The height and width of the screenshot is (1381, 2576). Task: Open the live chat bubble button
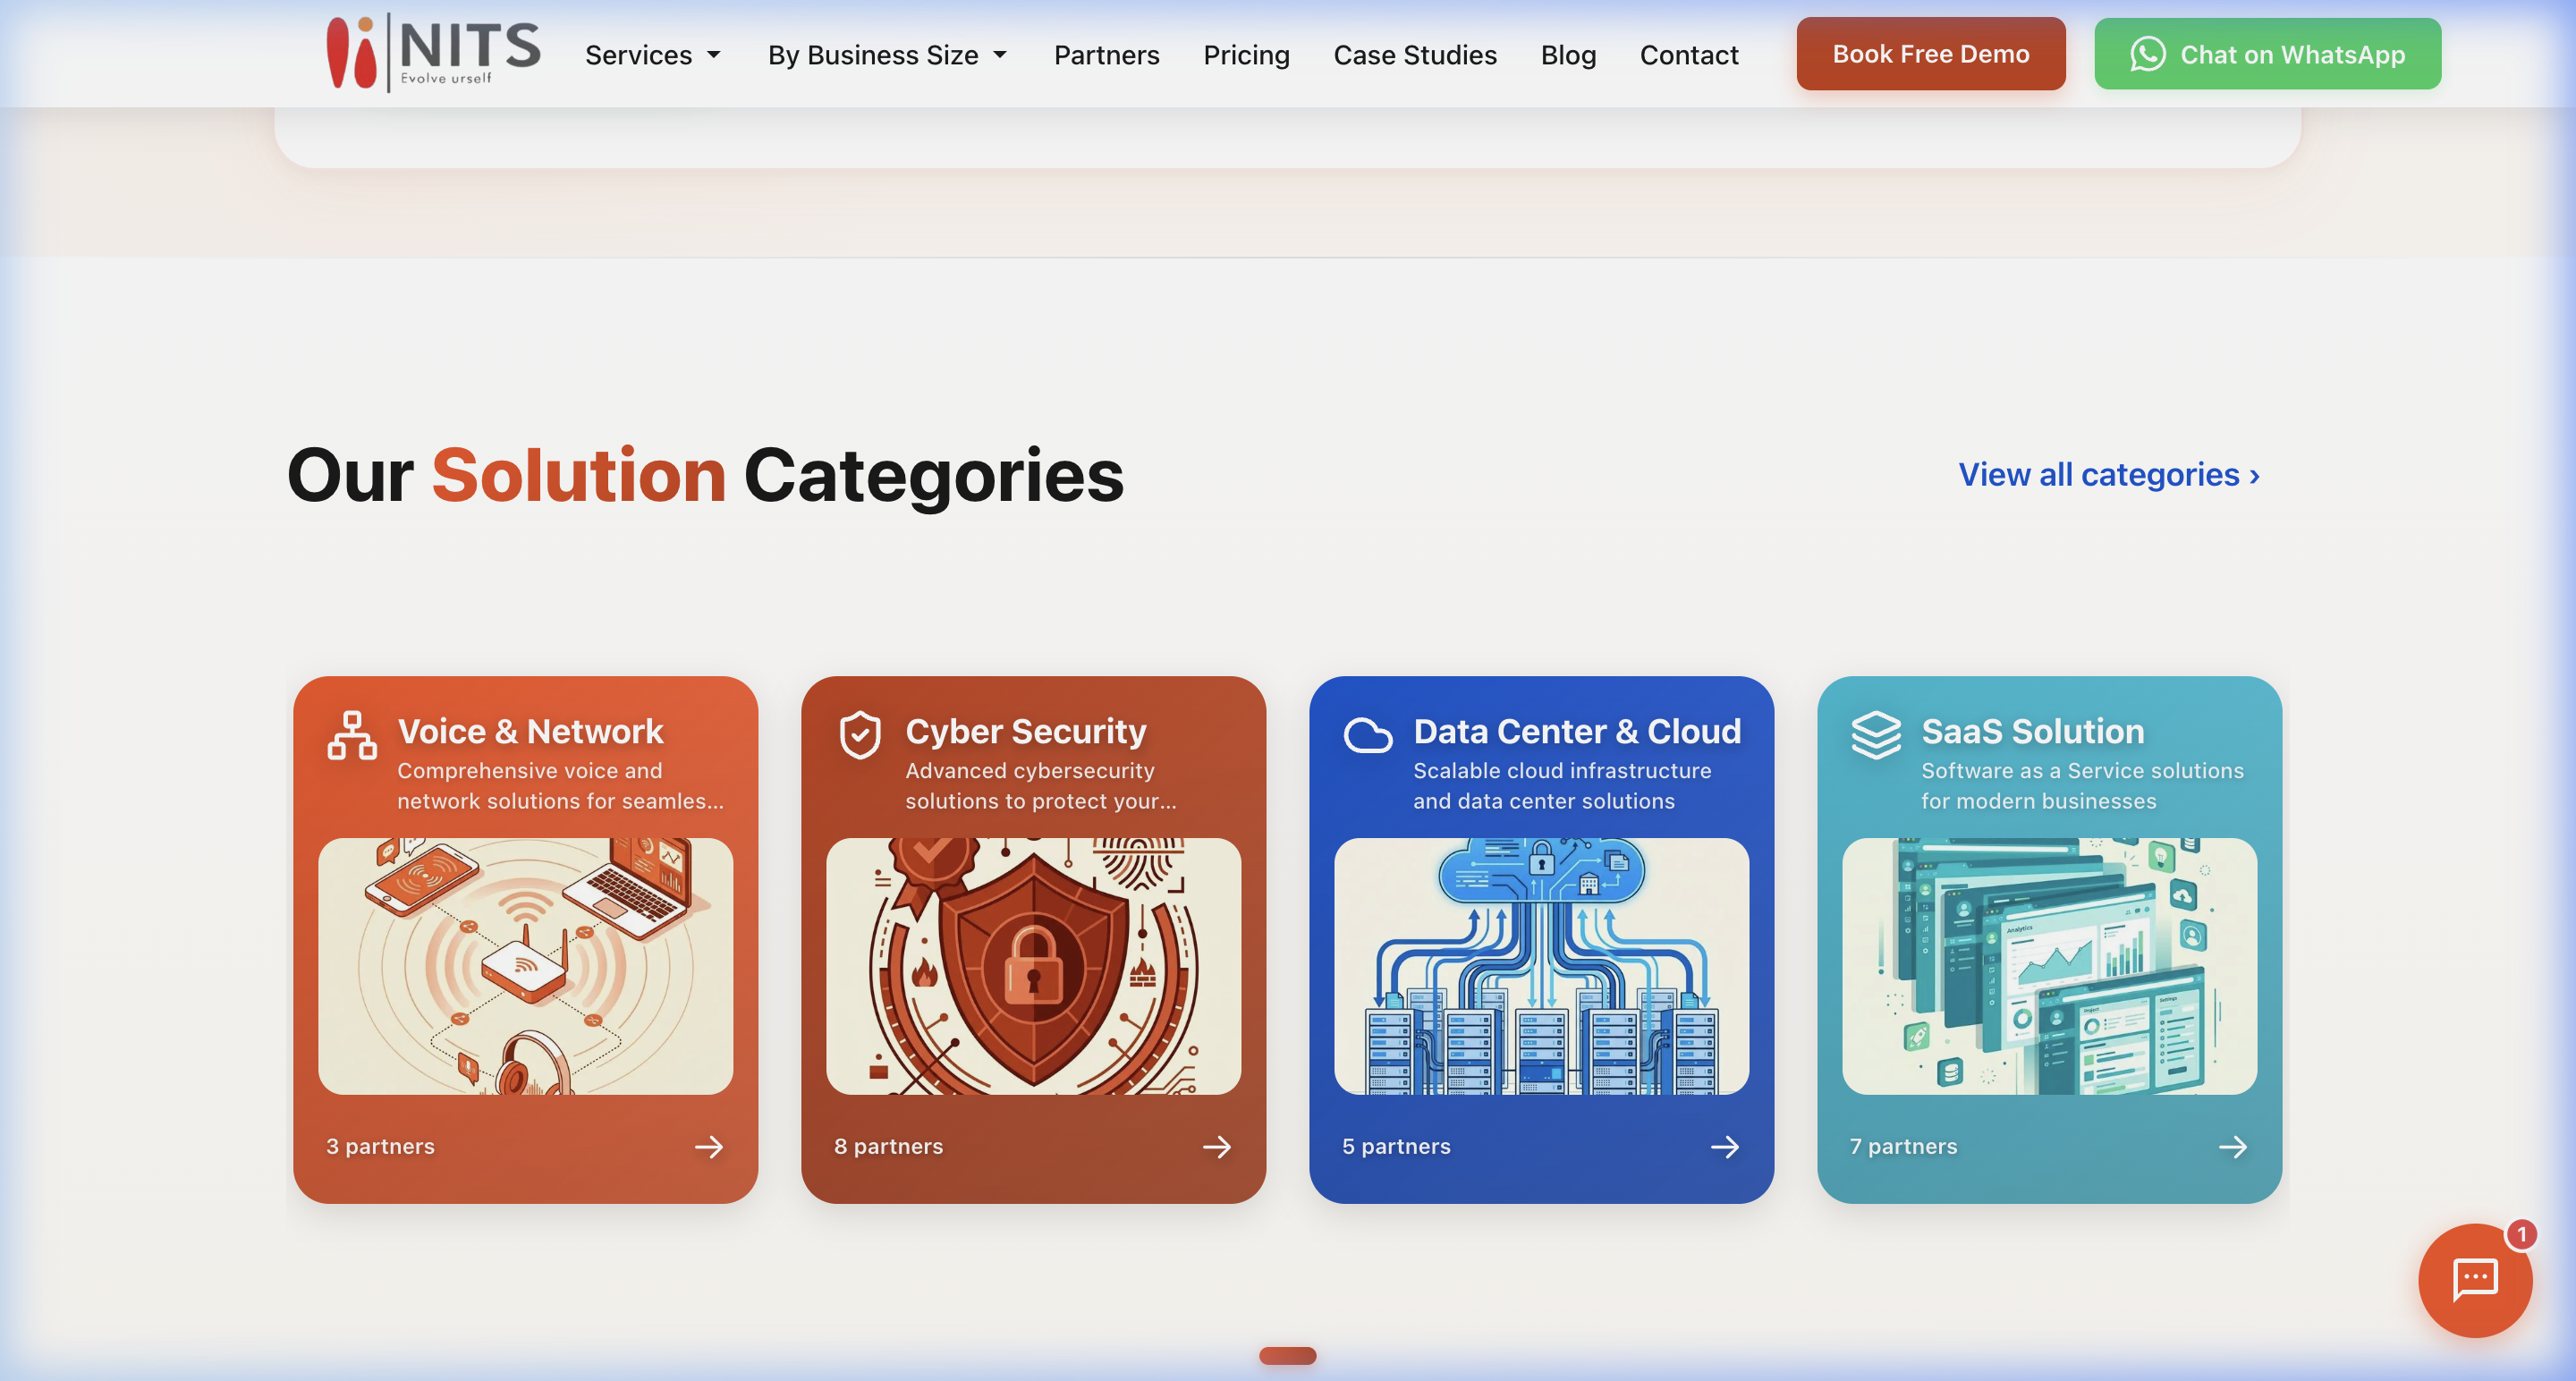coord(2475,1280)
